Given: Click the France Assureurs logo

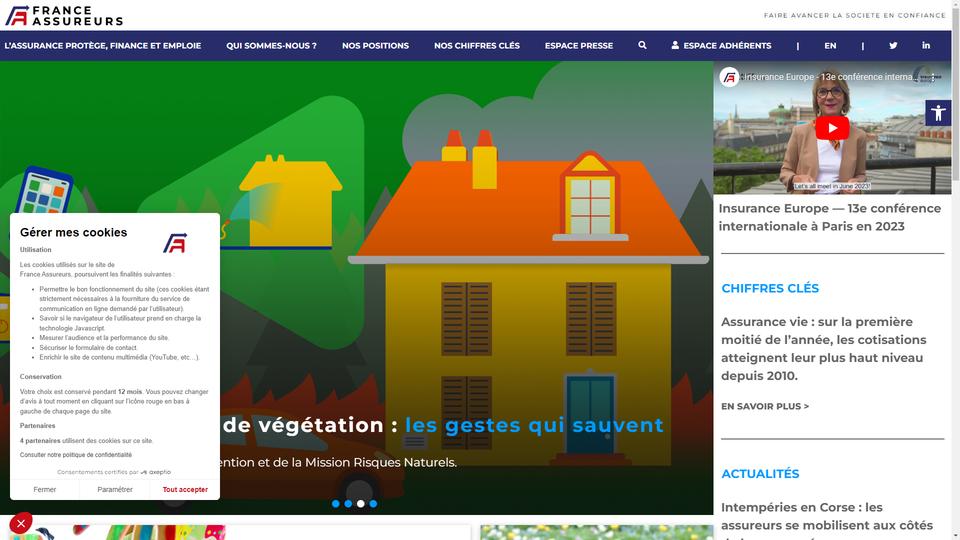Looking at the screenshot, I should [64, 16].
